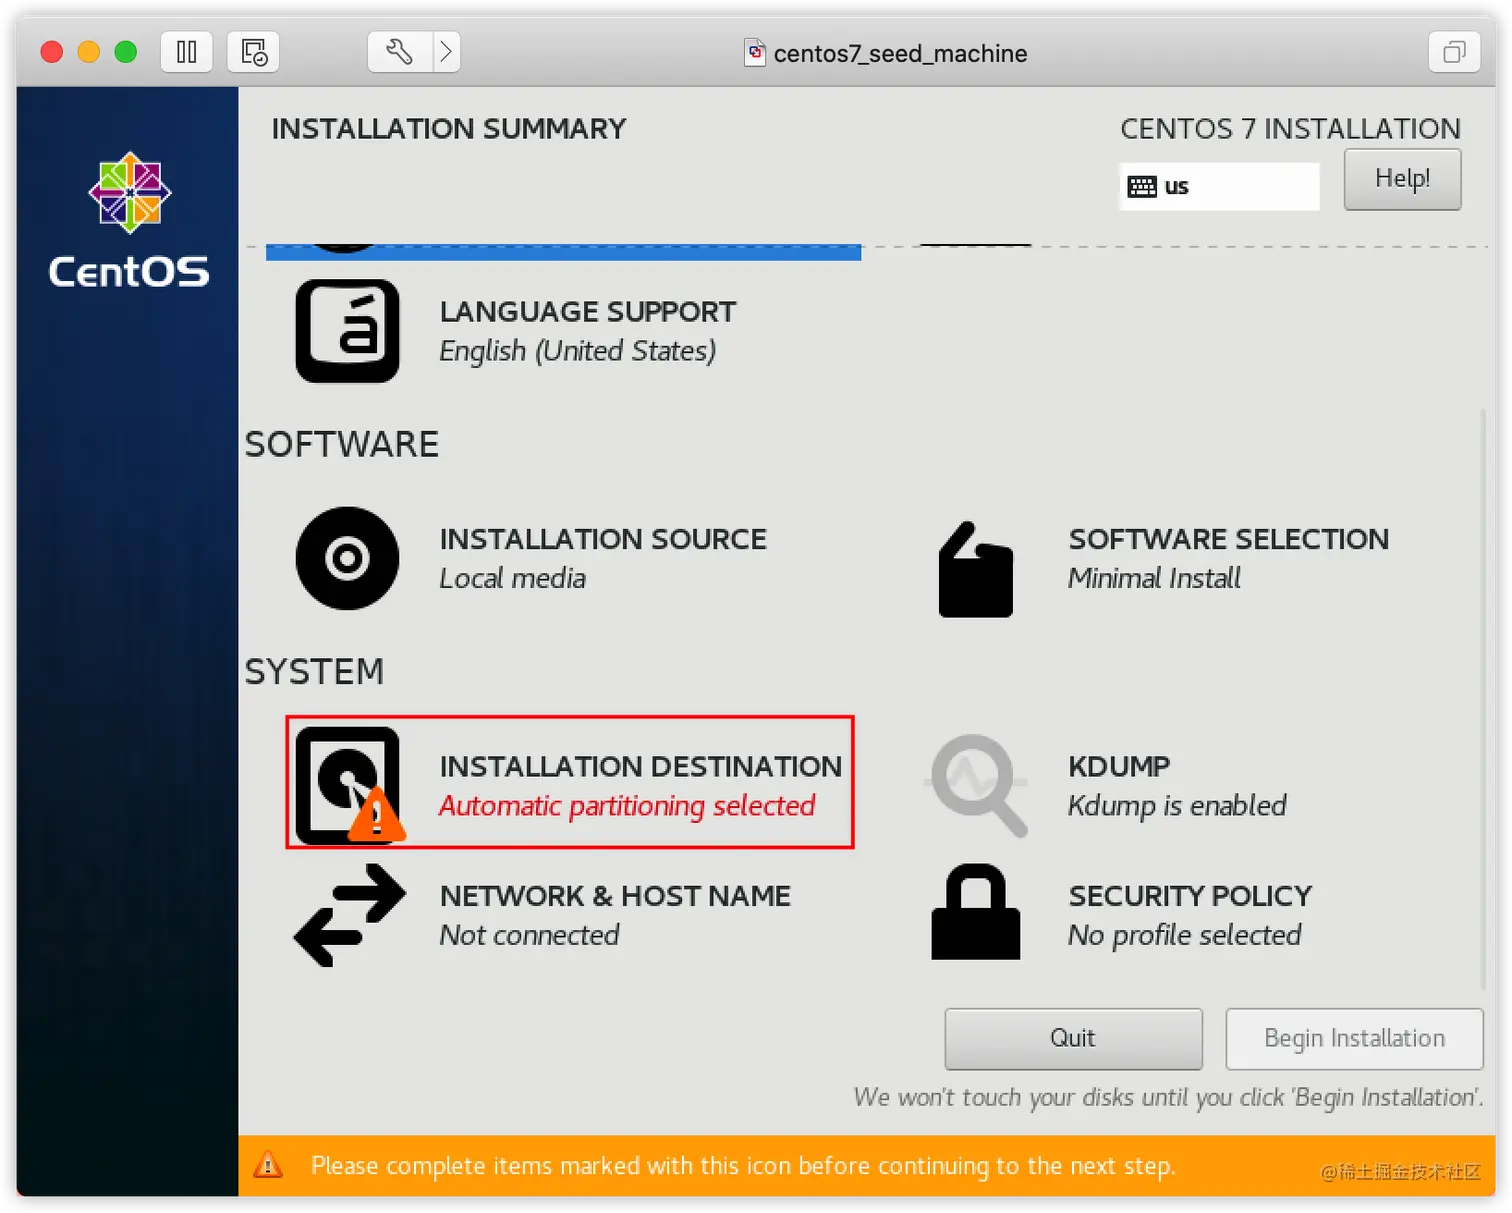Enter single window mode icon
This screenshot has height=1213, width=1512.
1454,52
